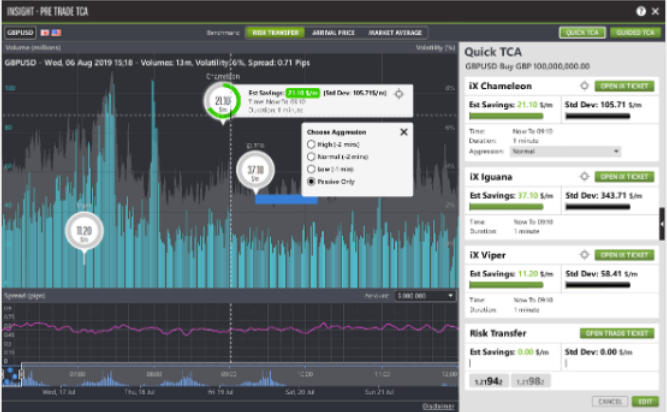Viewport: 667px width, 412px height.
Task: Click the crosshair icon for iX Chameleon
Action: point(584,86)
